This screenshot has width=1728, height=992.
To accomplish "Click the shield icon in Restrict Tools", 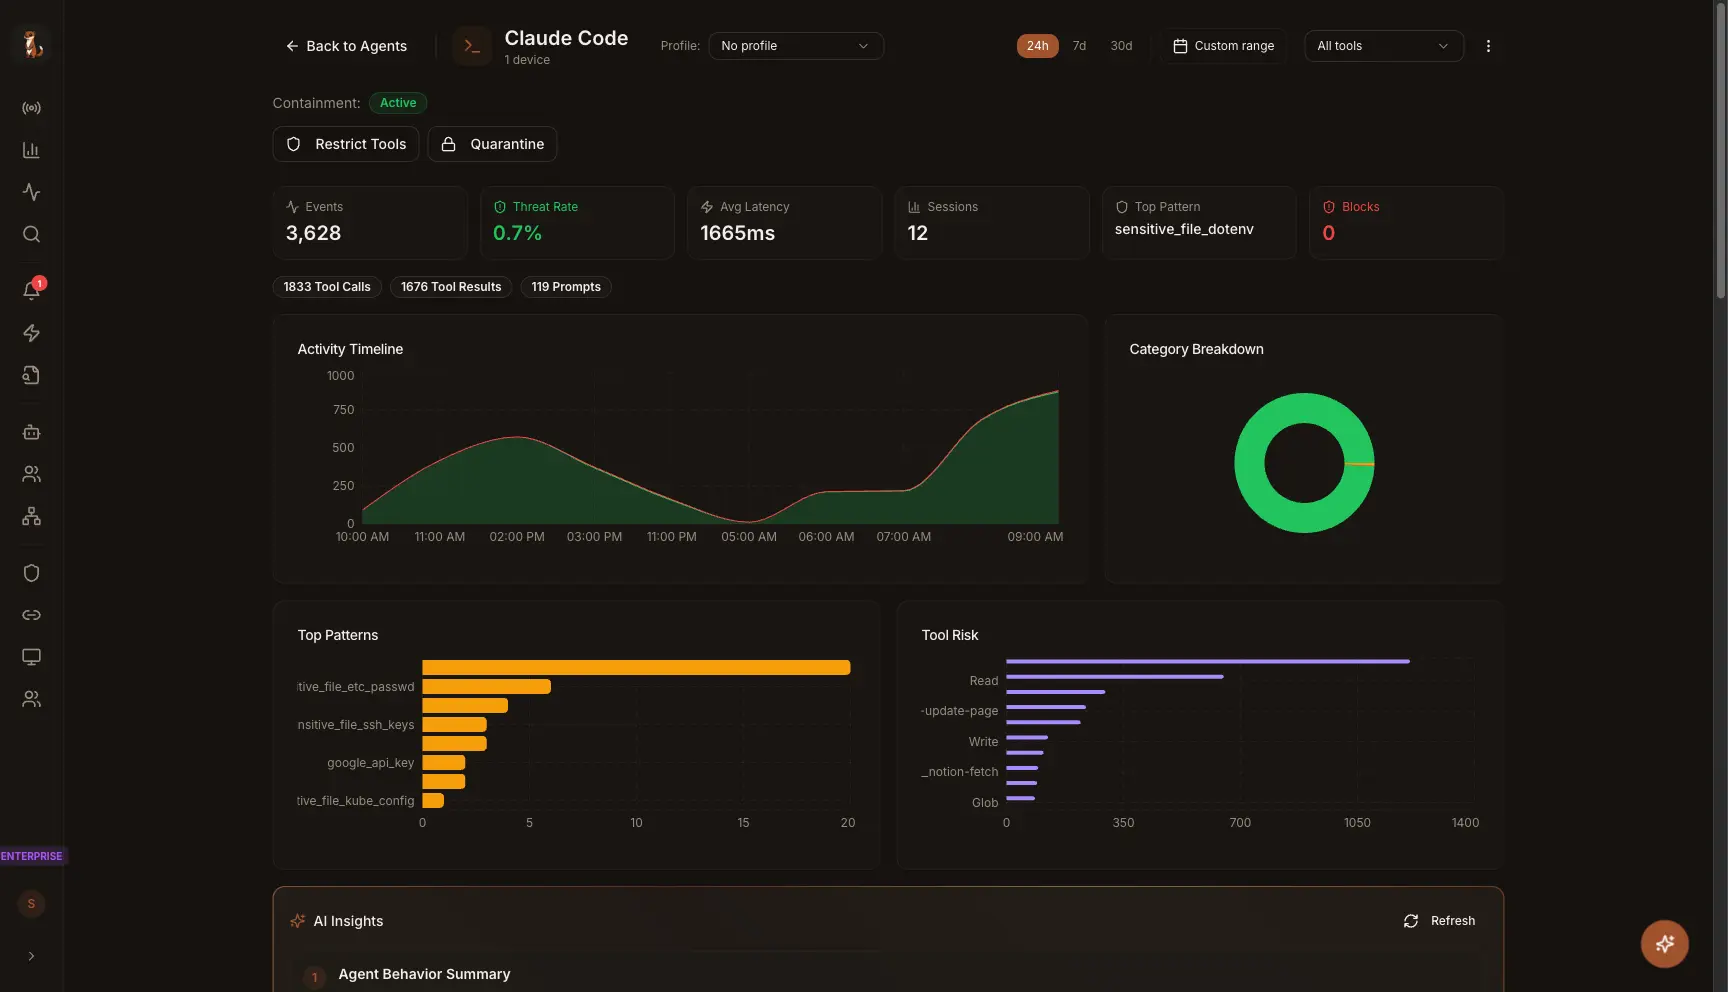I will [x=293, y=144].
